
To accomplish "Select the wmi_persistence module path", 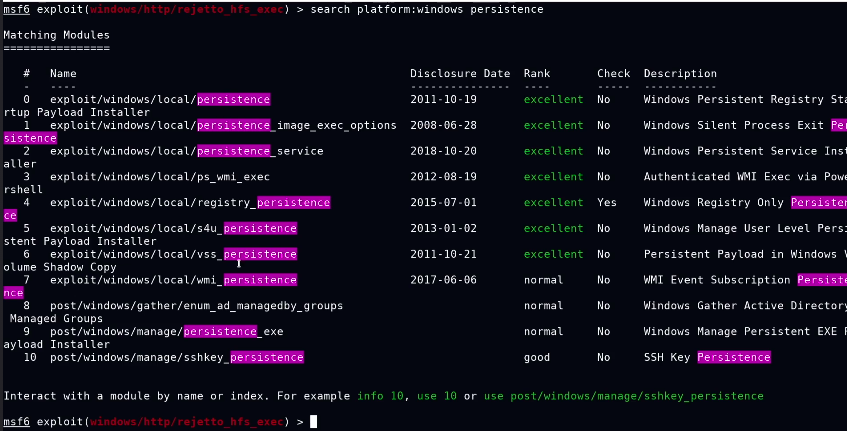I will click(173, 280).
